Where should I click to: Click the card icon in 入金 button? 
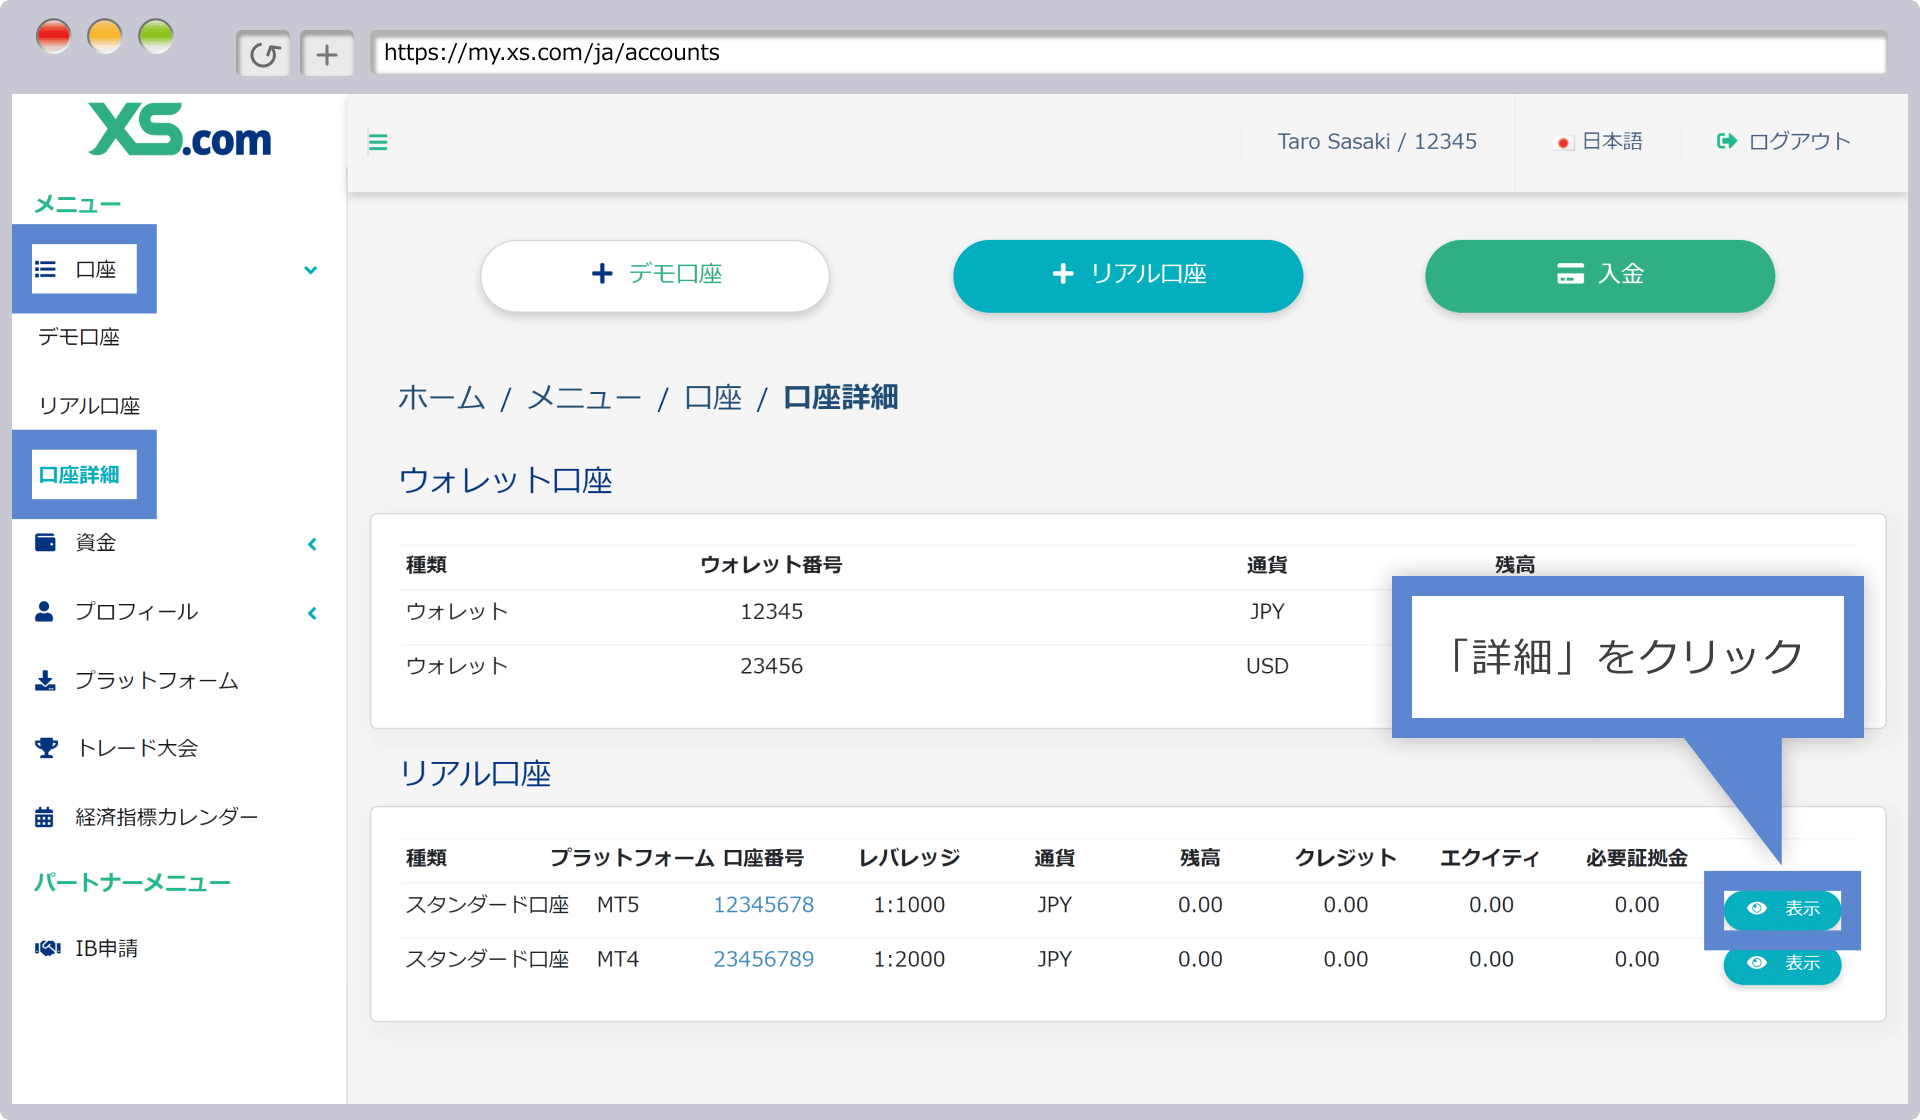[x=1570, y=274]
